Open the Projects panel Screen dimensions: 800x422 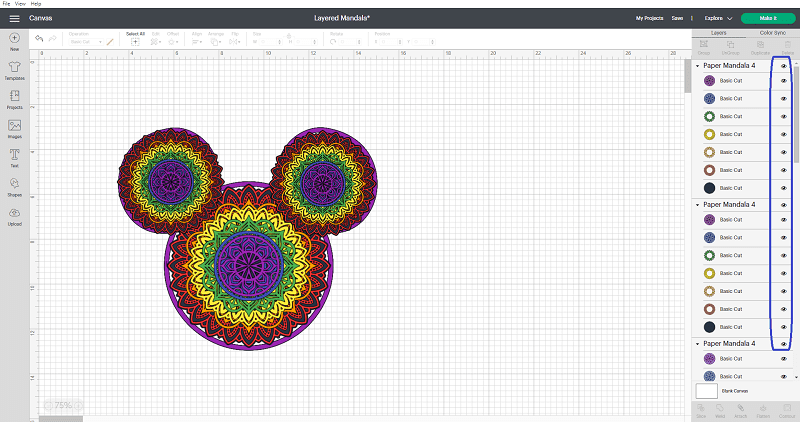pyautogui.click(x=14, y=100)
